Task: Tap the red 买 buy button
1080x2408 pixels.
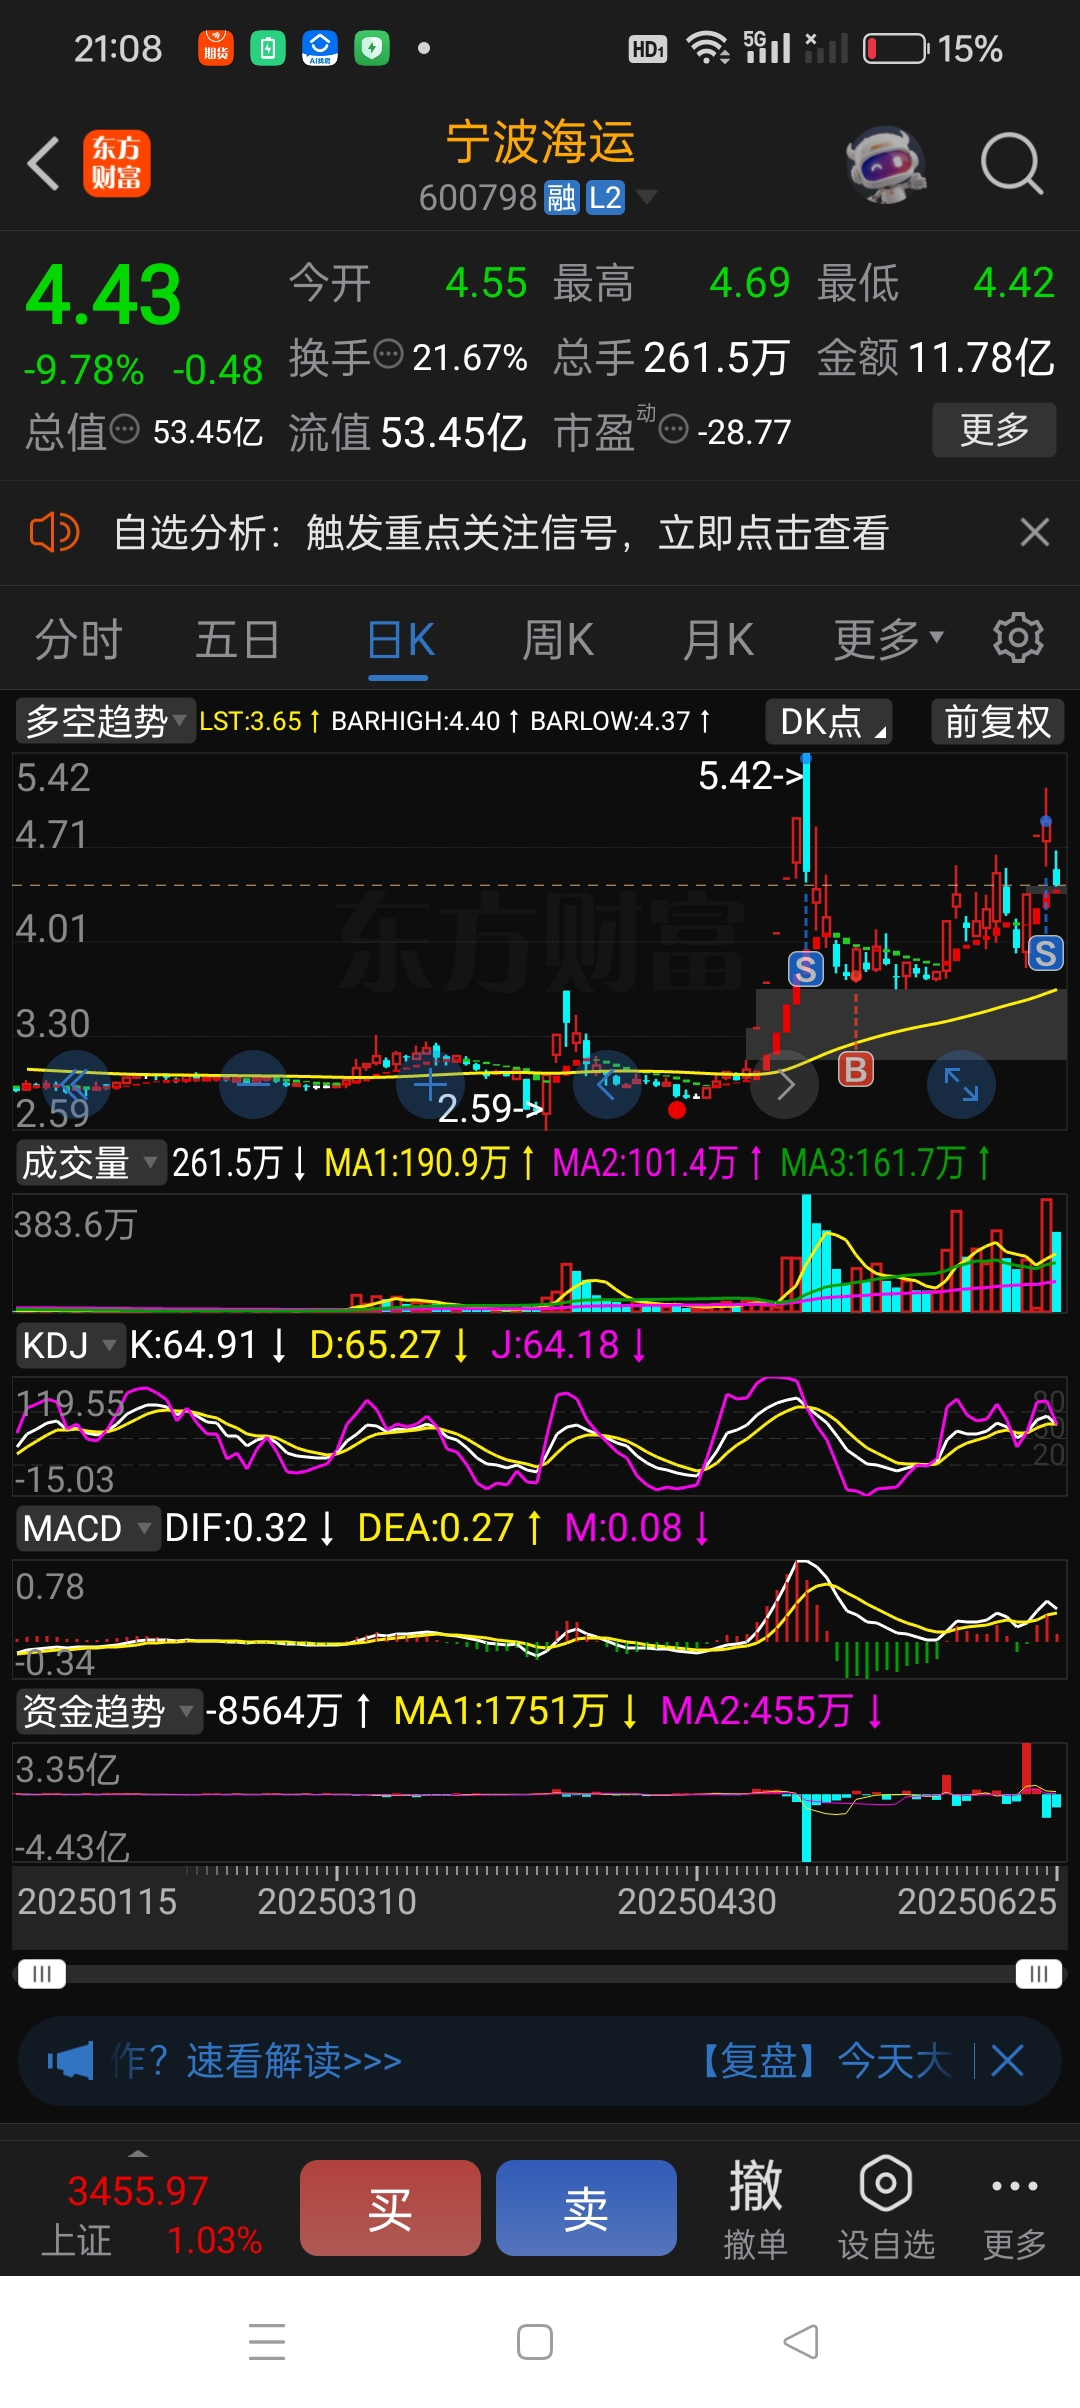Action: click(390, 2208)
